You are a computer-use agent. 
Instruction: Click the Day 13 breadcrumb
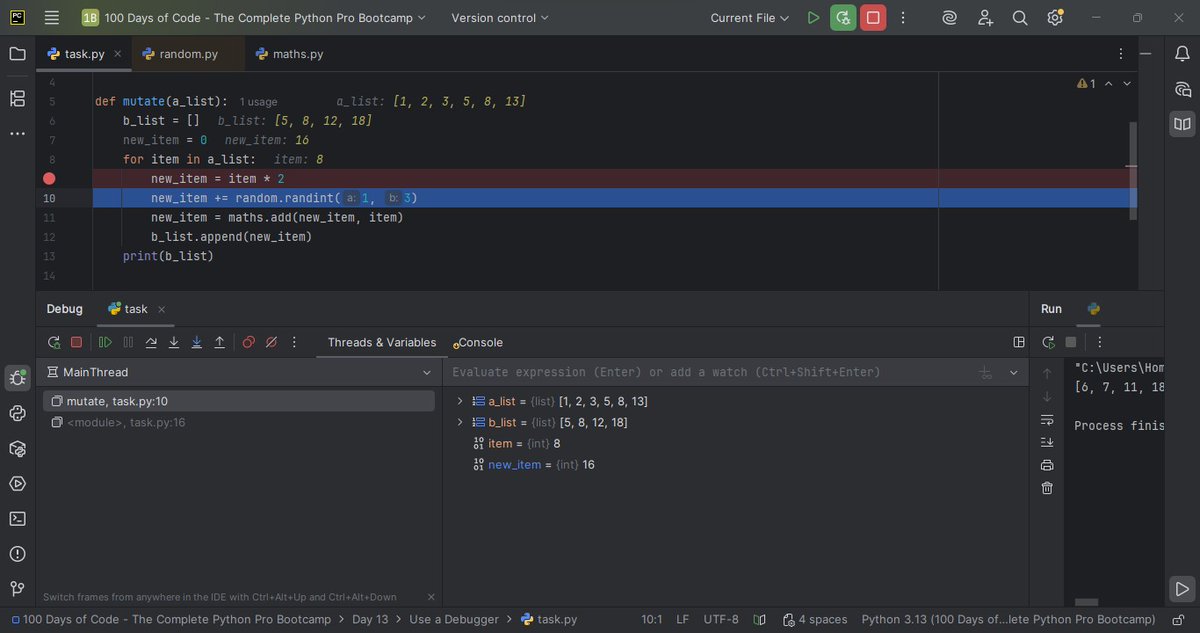click(x=370, y=620)
